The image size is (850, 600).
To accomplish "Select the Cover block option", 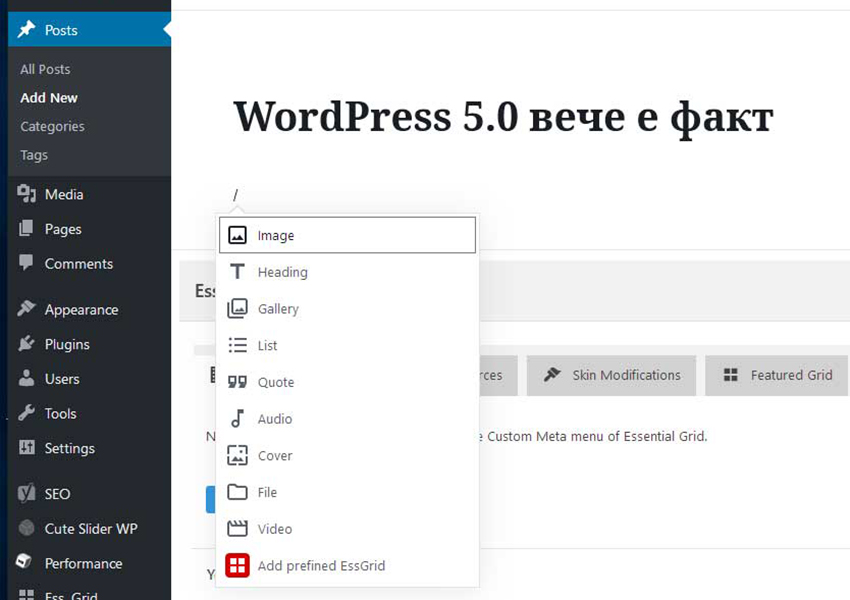I will point(347,455).
